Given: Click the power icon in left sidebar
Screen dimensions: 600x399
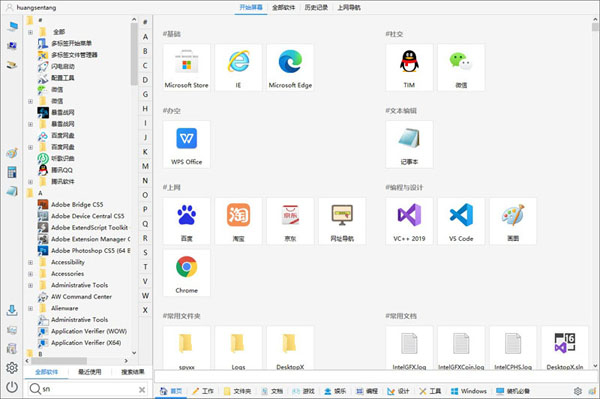Looking at the screenshot, I should click(12, 387).
